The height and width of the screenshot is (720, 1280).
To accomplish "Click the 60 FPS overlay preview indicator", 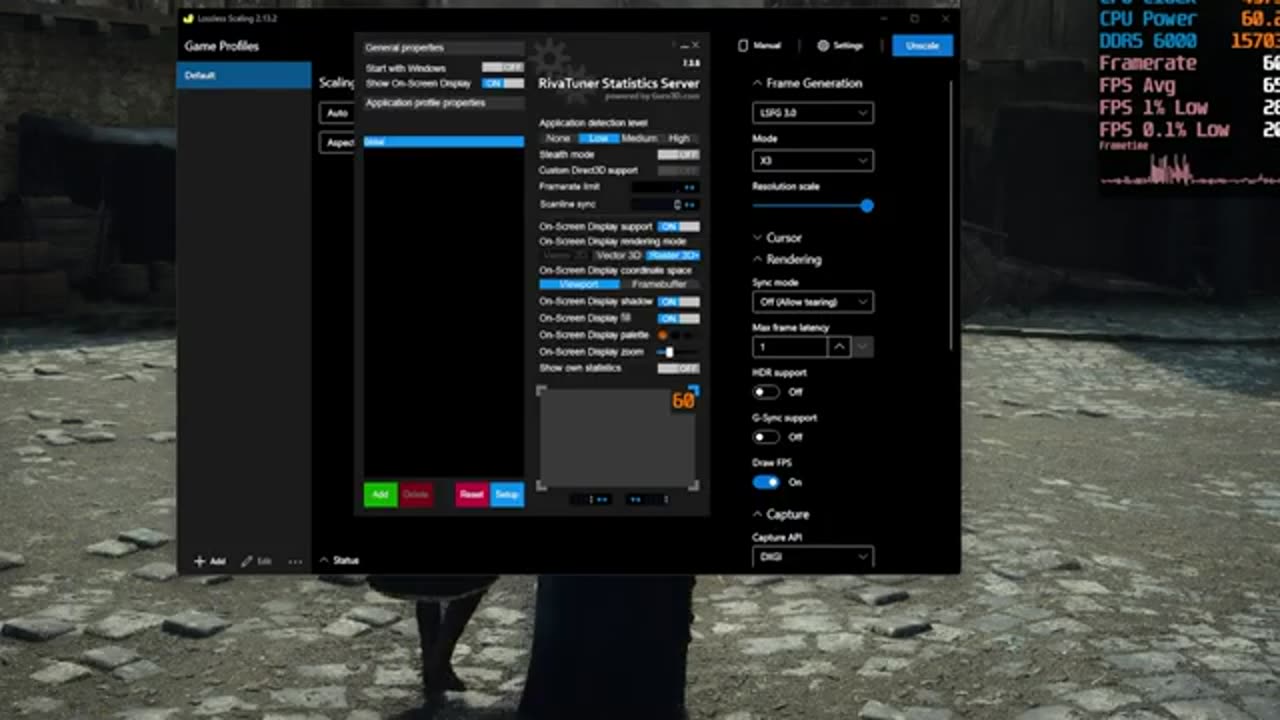I will point(683,401).
